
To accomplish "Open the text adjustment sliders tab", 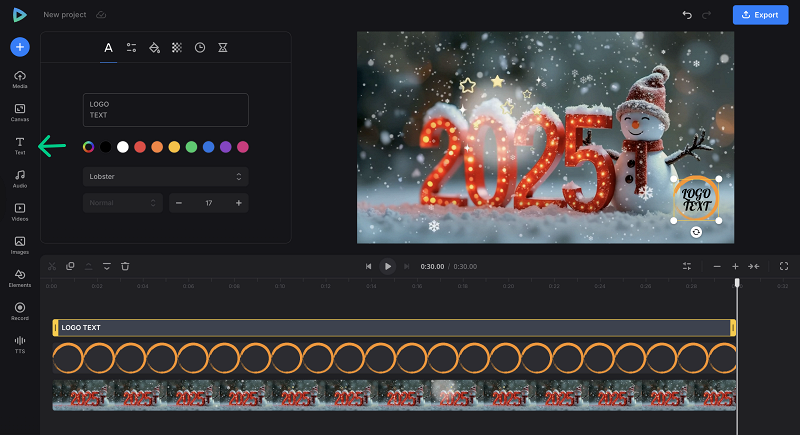I will point(131,47).
